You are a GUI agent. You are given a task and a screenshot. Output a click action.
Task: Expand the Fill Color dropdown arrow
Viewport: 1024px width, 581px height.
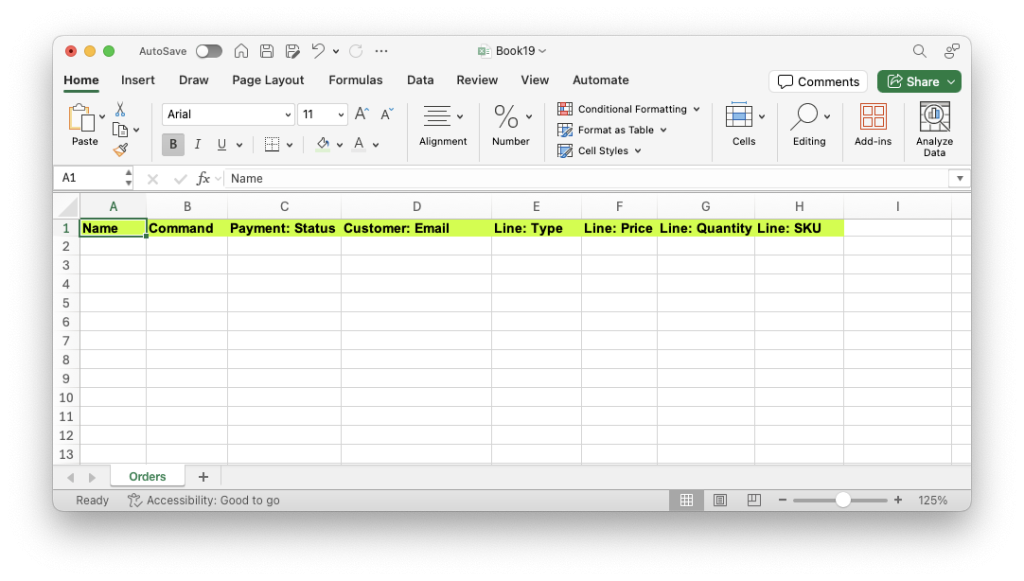[340, 144]
